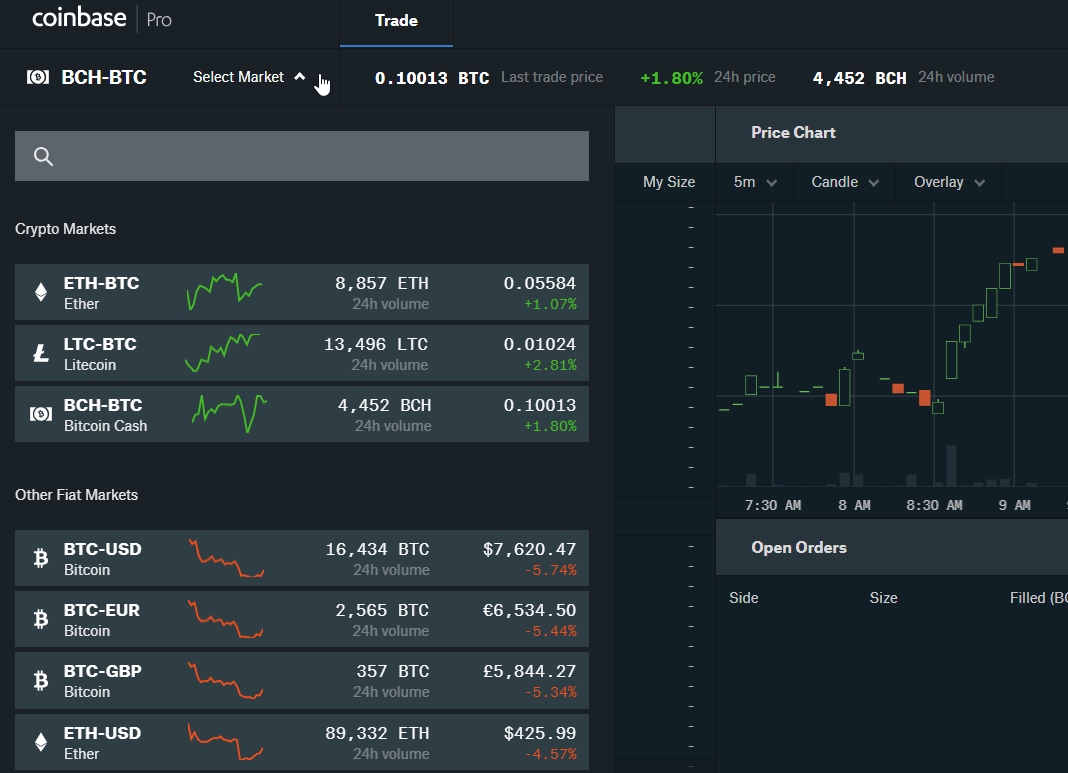The image size is (1068, 773).
Task: Click the 9 AM time label on chart
Action: [x=1014, y=505]
